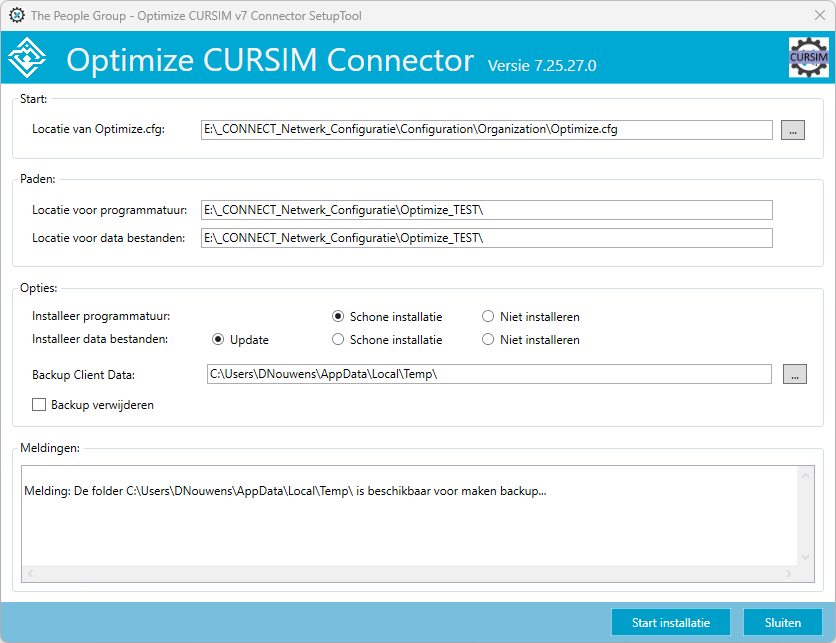Close the SetupTool window
This screenshot has height=643, width=836.
point(820,15)
